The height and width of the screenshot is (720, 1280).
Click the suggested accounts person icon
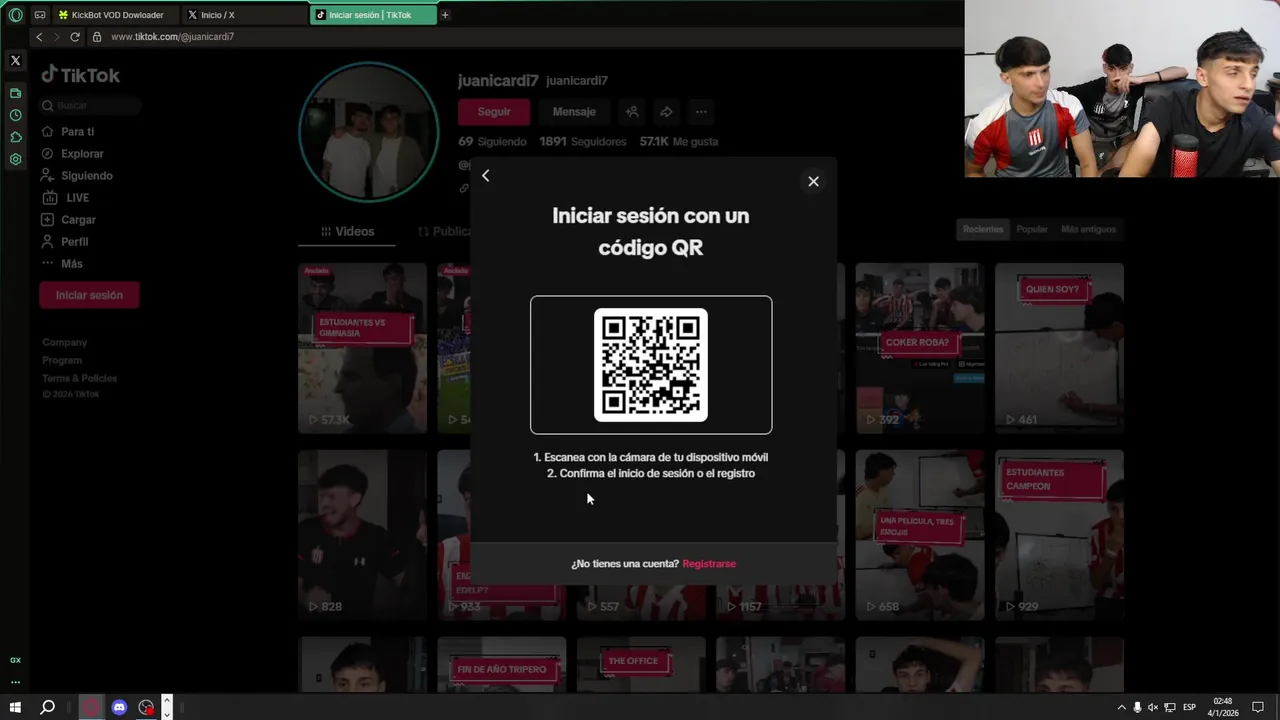(x=631, y=112)
